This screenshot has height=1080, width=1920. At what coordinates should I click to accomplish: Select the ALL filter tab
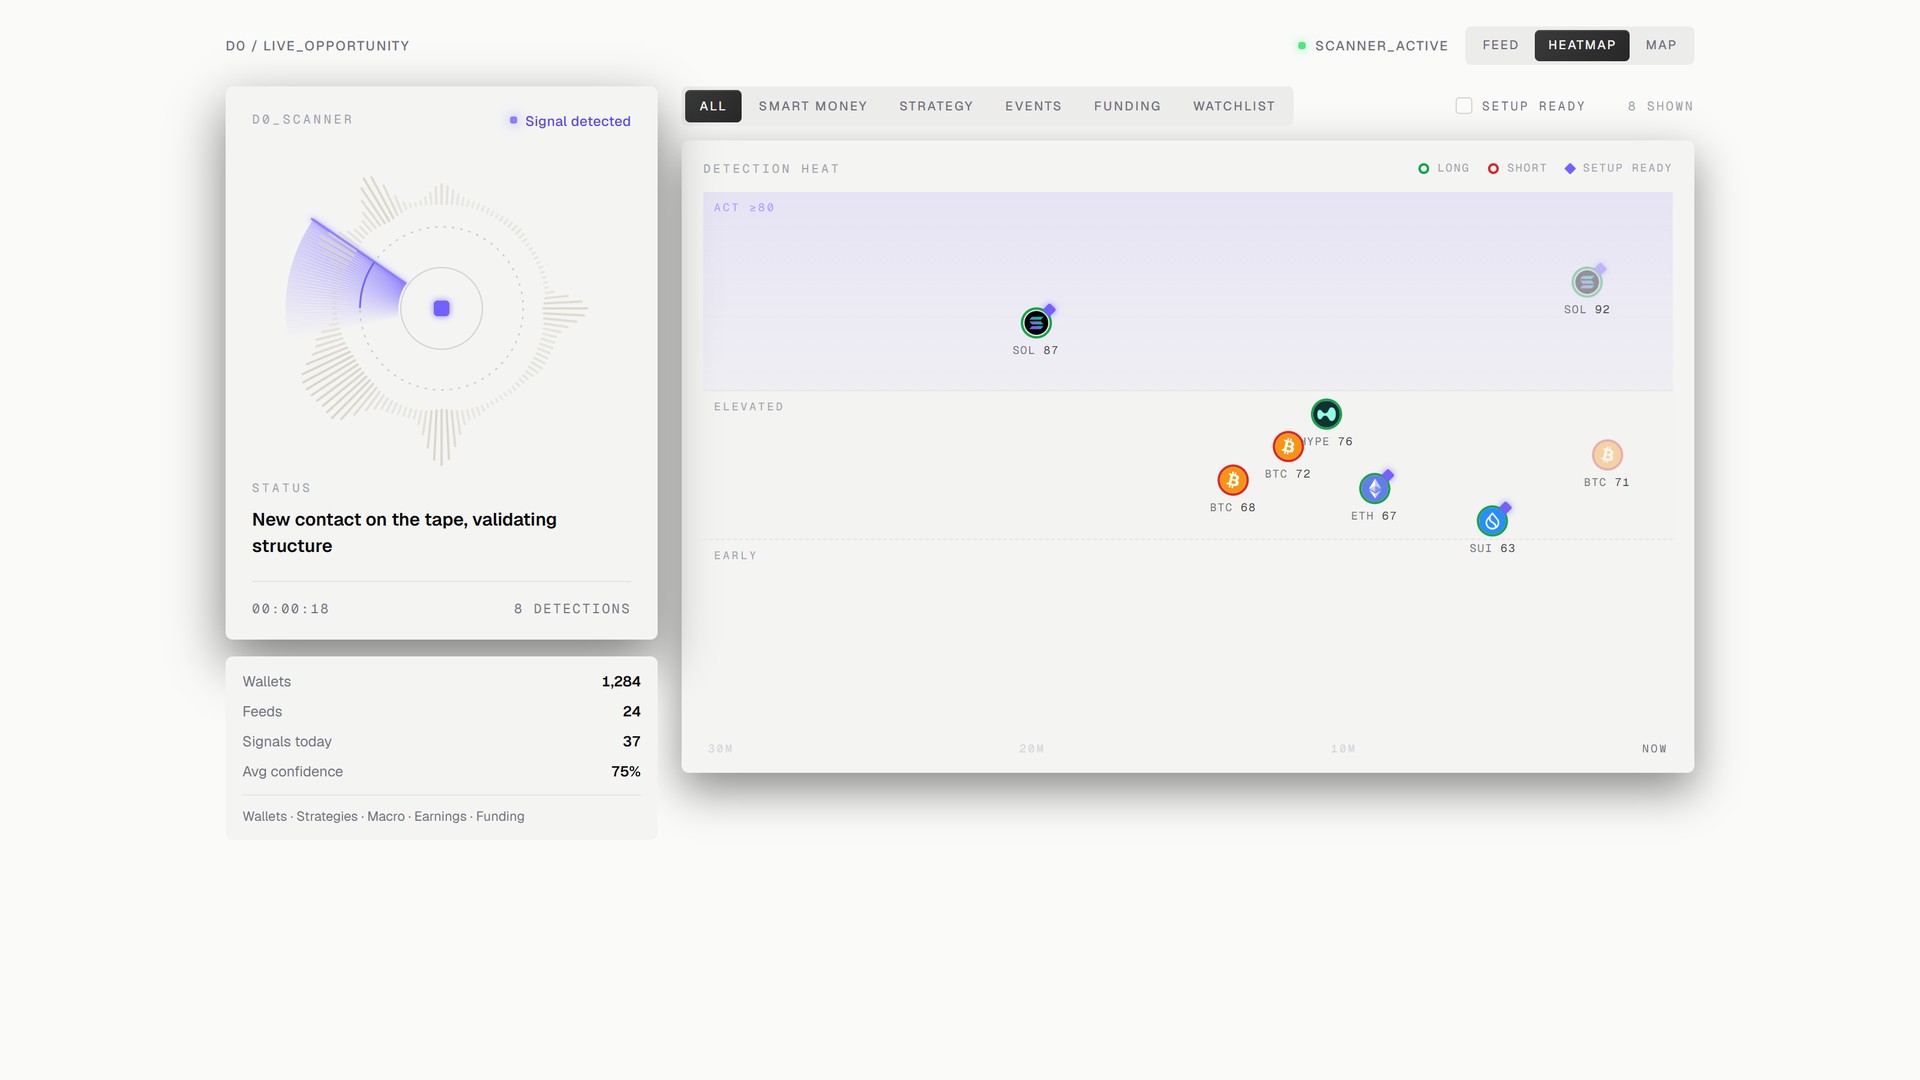(713, 106)
